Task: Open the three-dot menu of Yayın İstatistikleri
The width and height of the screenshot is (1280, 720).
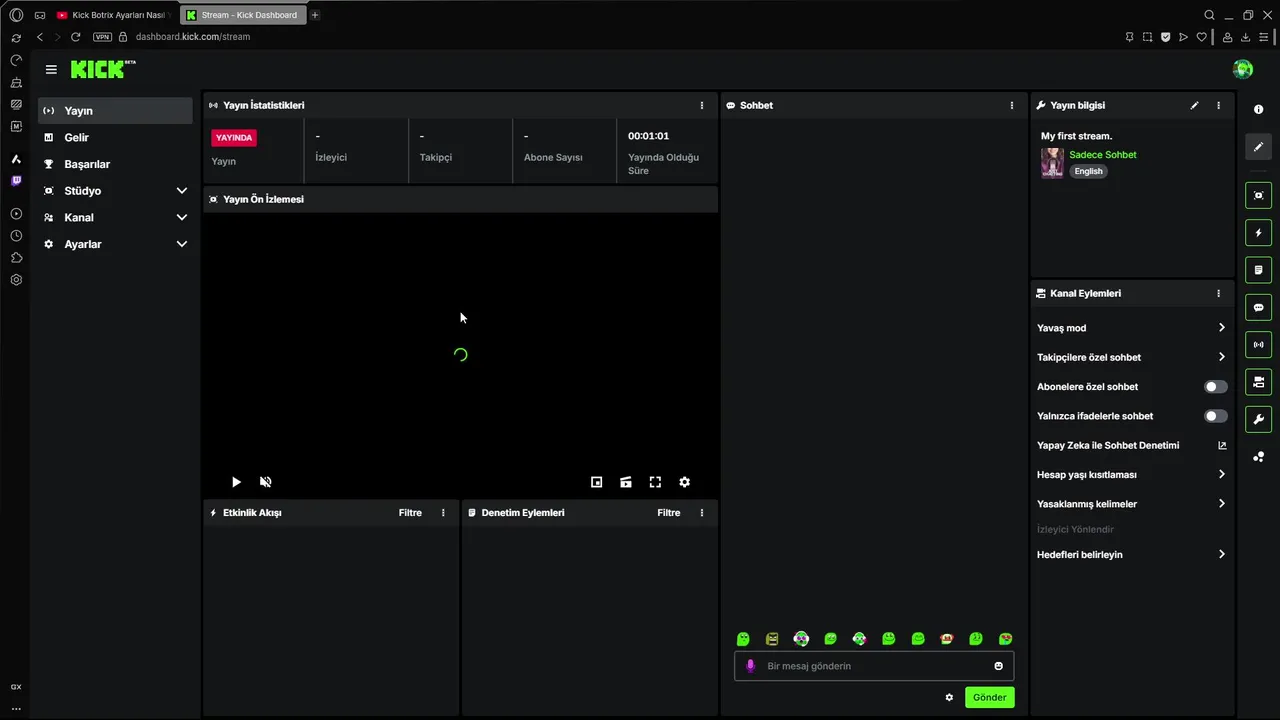Action: coord(702,105)
